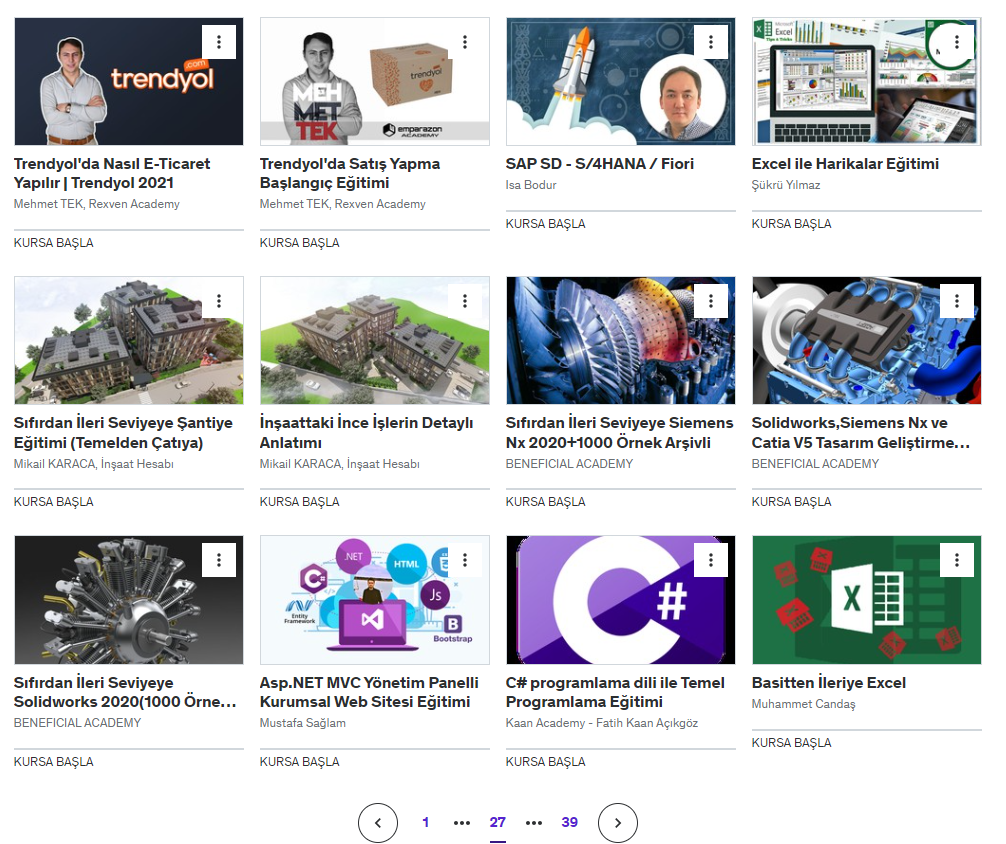Open title Asp.NET MVC Yönetim Panelli
1006x844 pixels.
coord(369,692)
